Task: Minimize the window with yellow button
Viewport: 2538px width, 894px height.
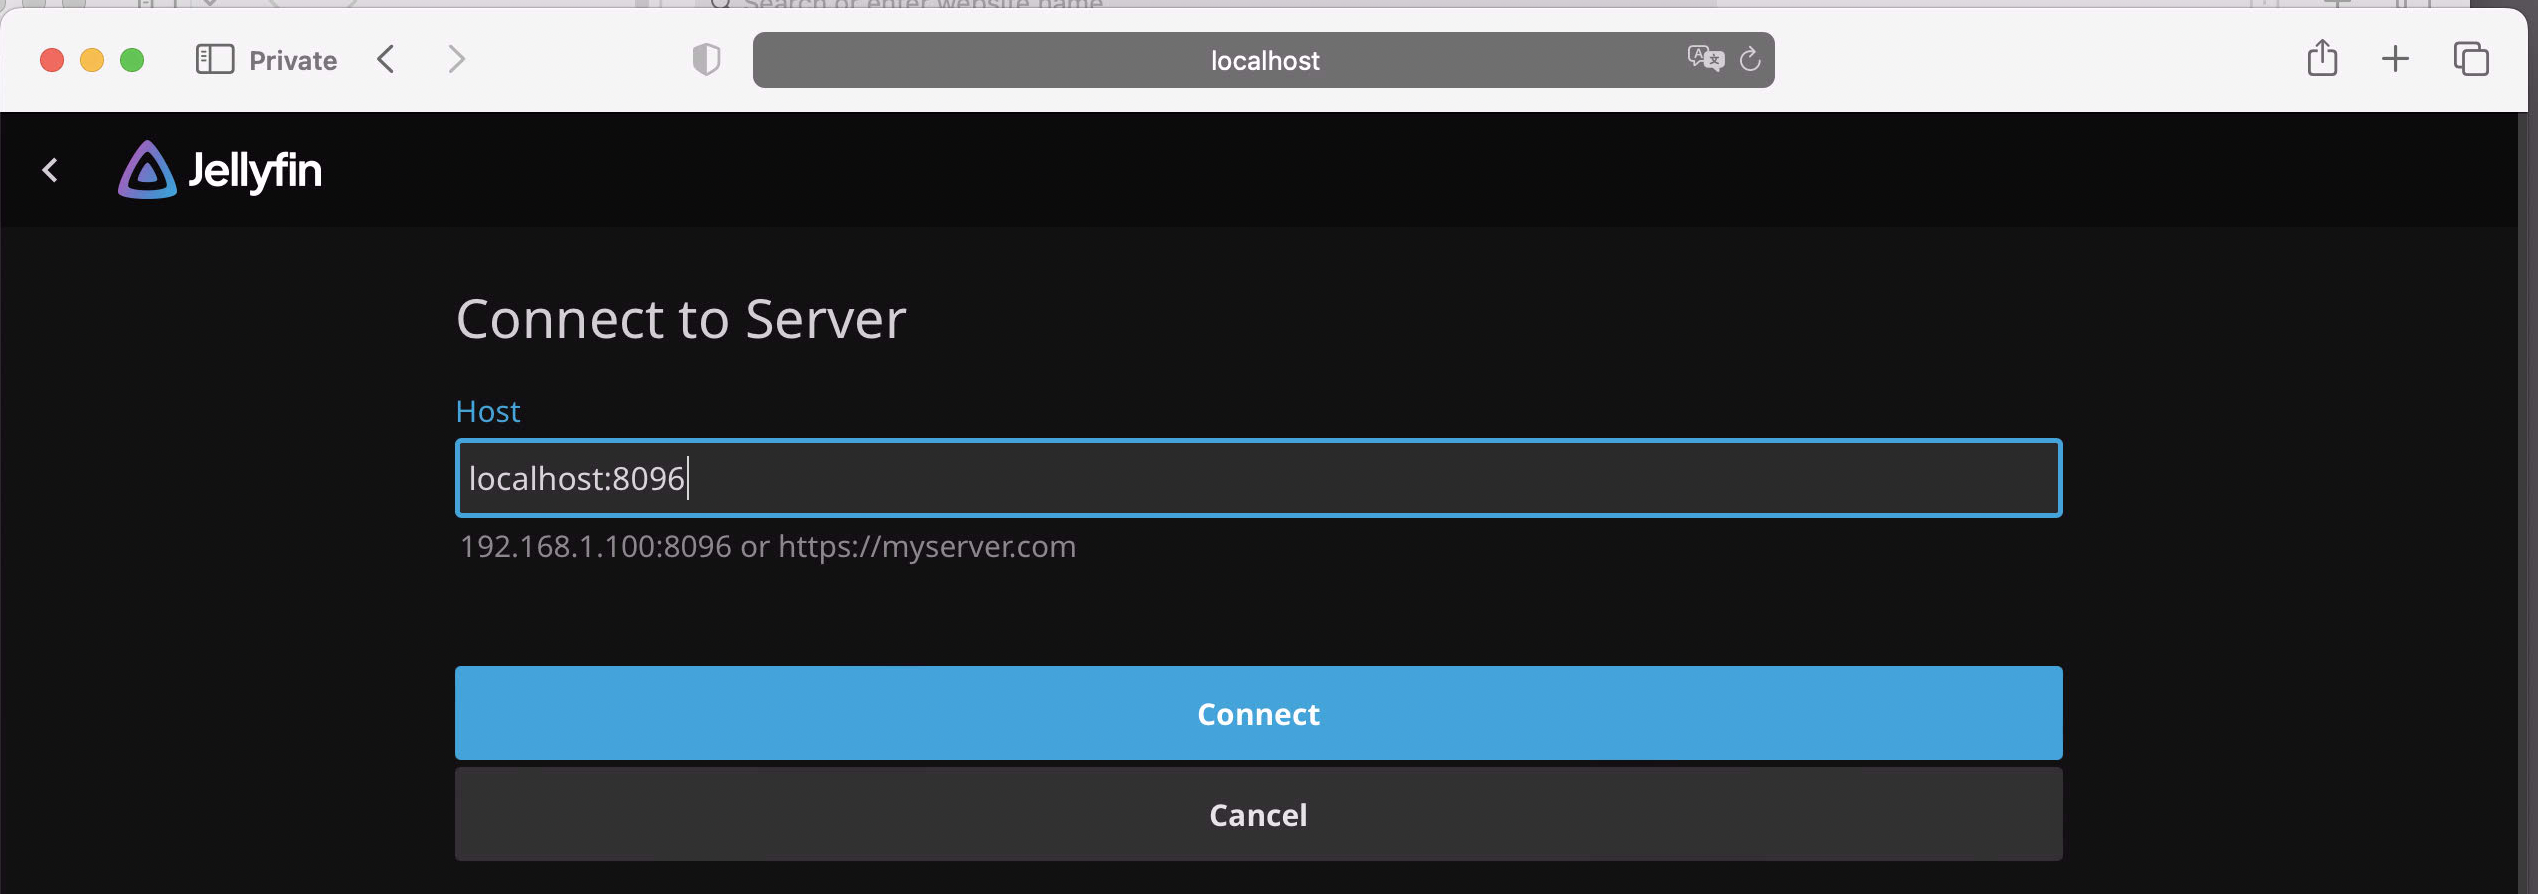Action: (x=92, y=61)
